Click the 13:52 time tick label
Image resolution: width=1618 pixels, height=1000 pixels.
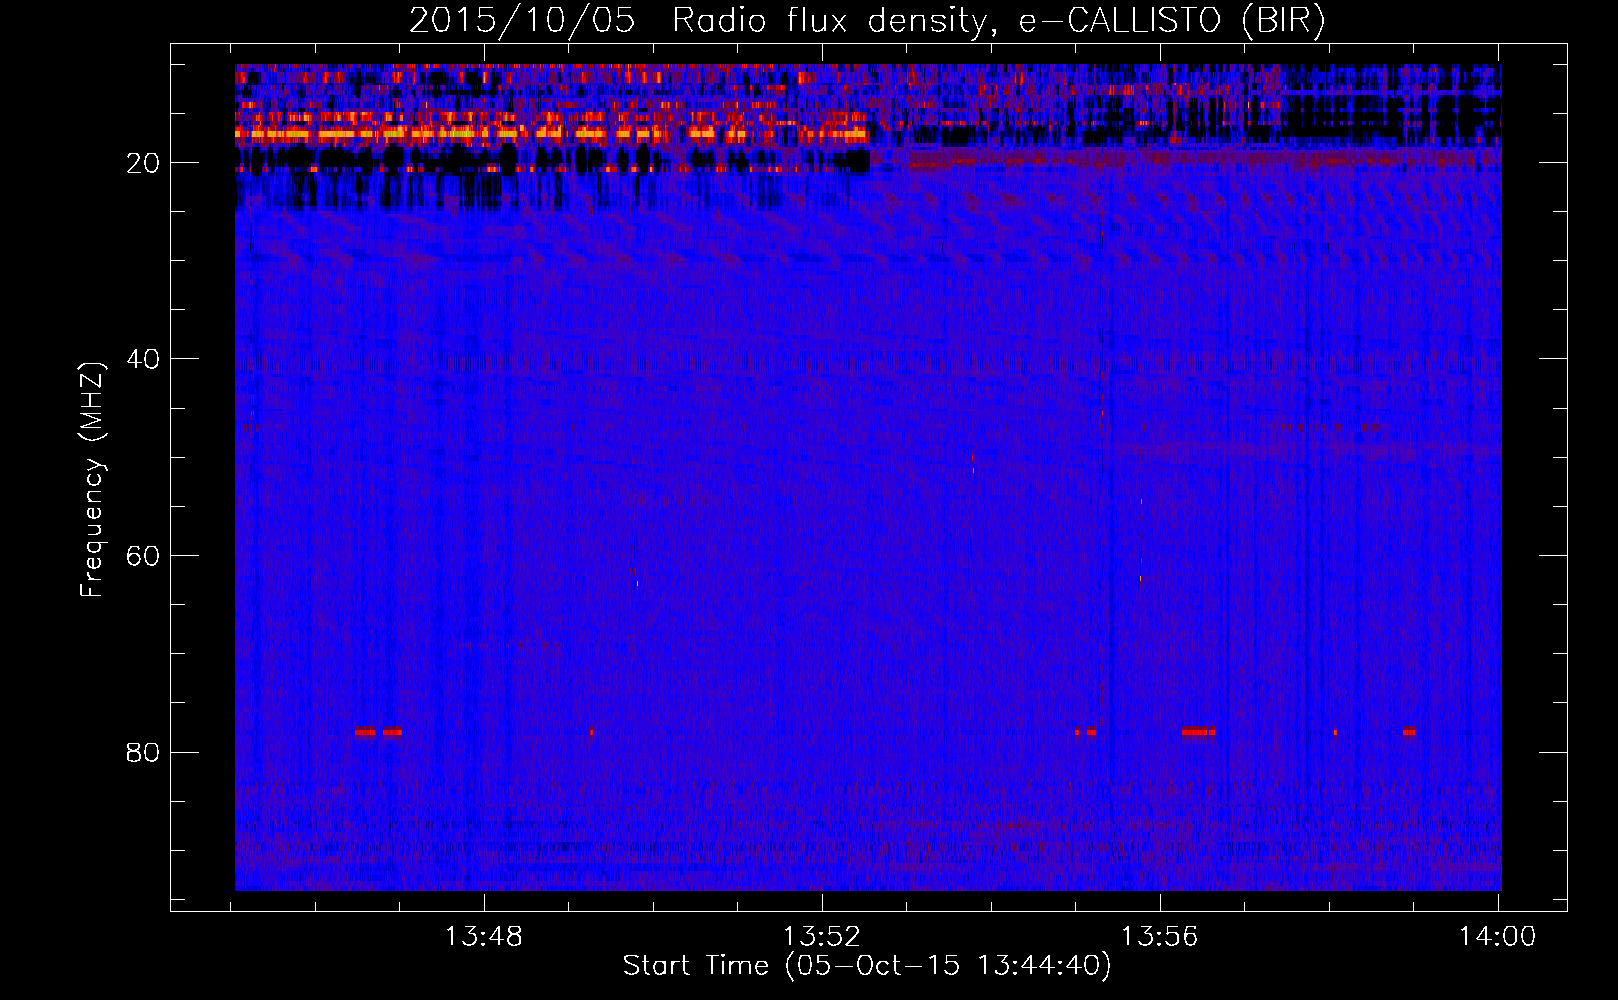tap(822, 937)
